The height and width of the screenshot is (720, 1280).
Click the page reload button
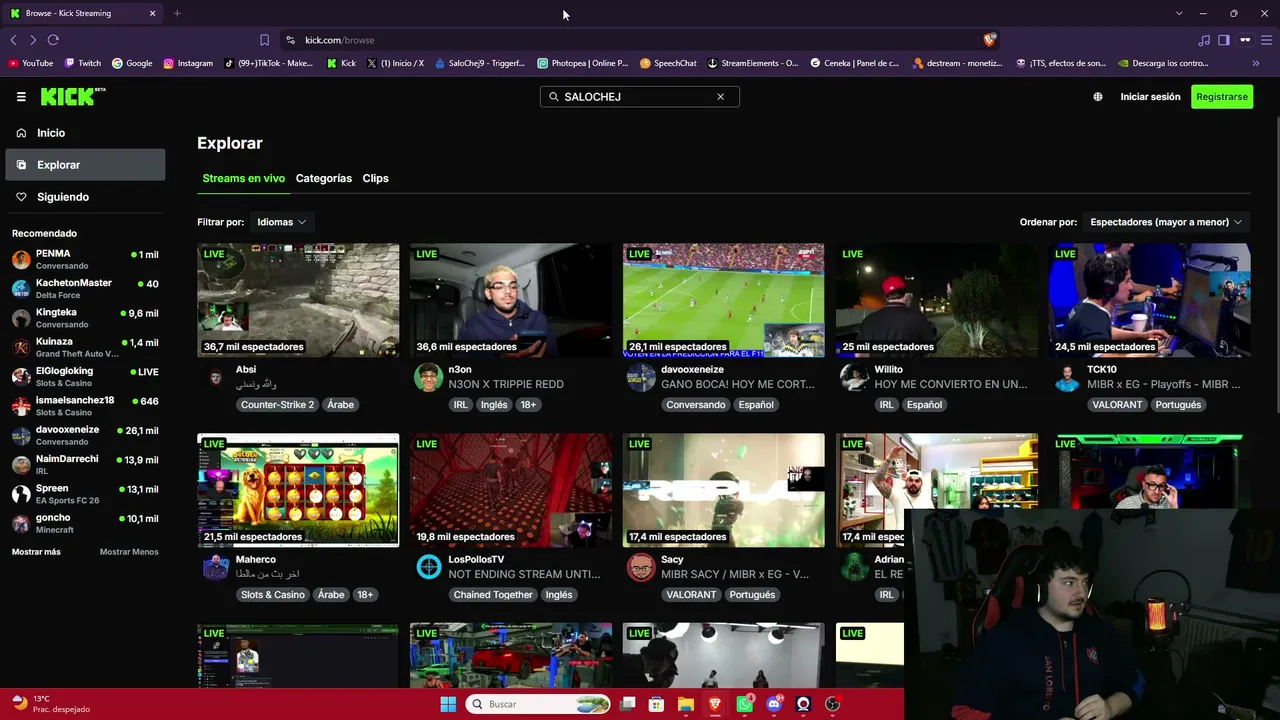click(x=53, y=40)
